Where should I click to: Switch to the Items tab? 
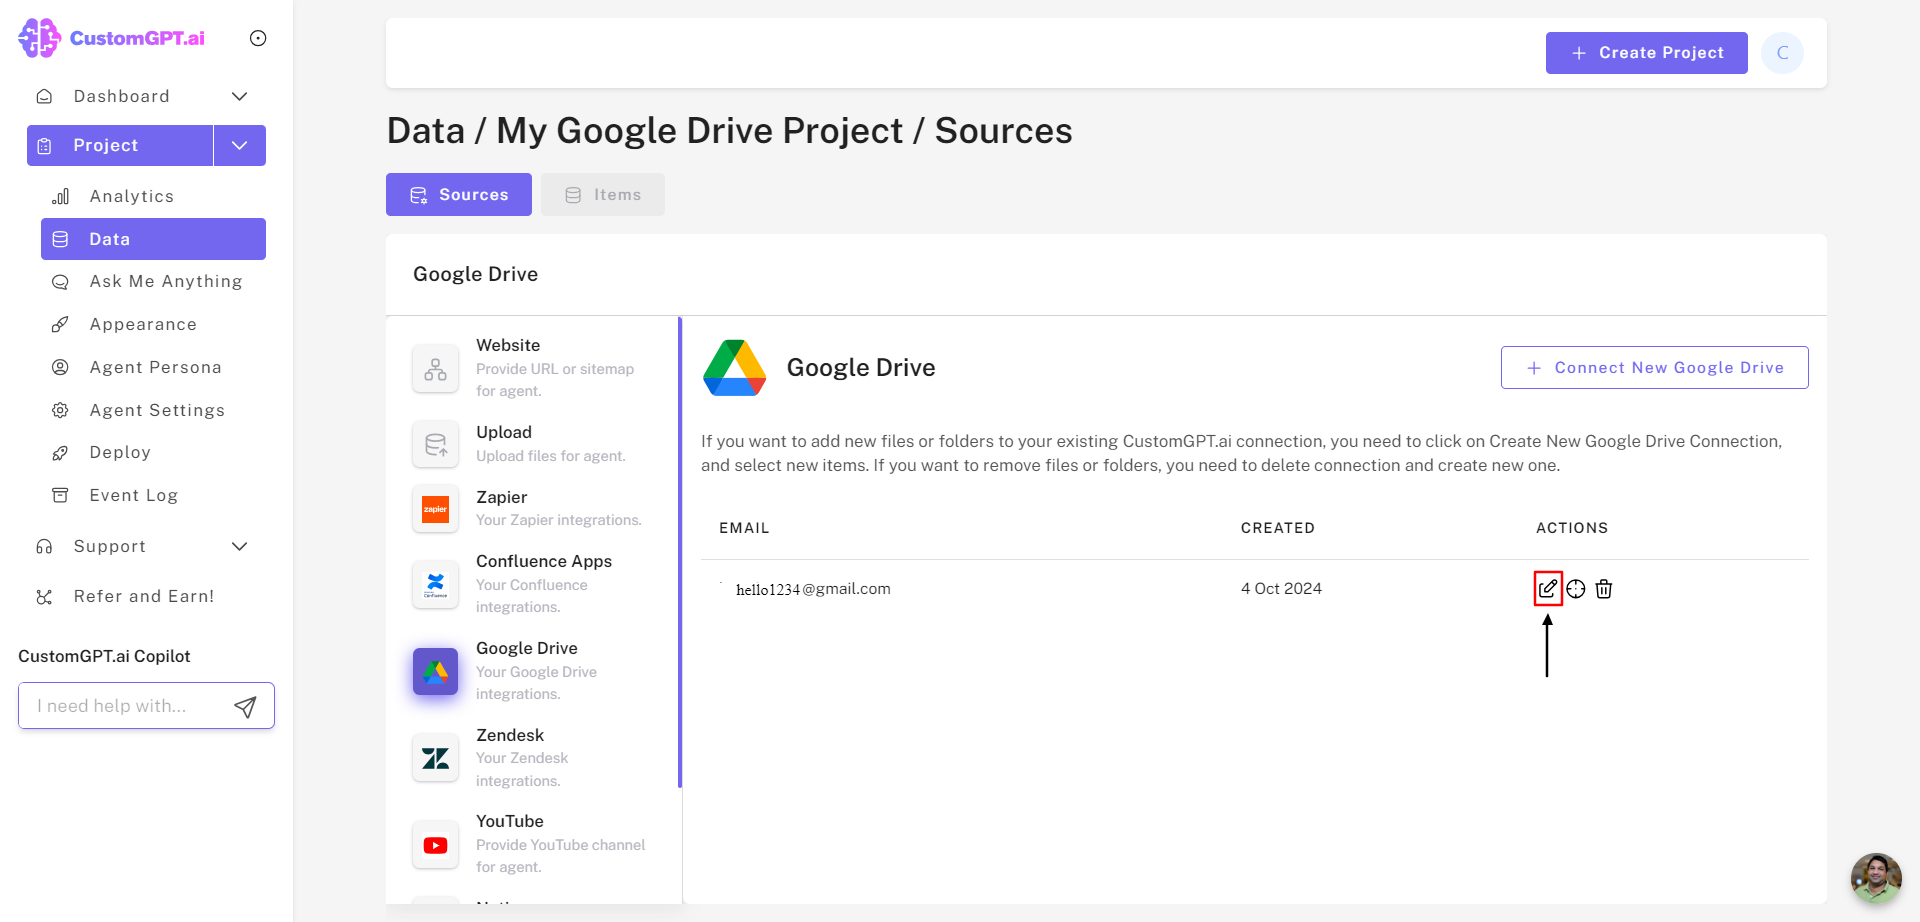(x=603, y=194)
